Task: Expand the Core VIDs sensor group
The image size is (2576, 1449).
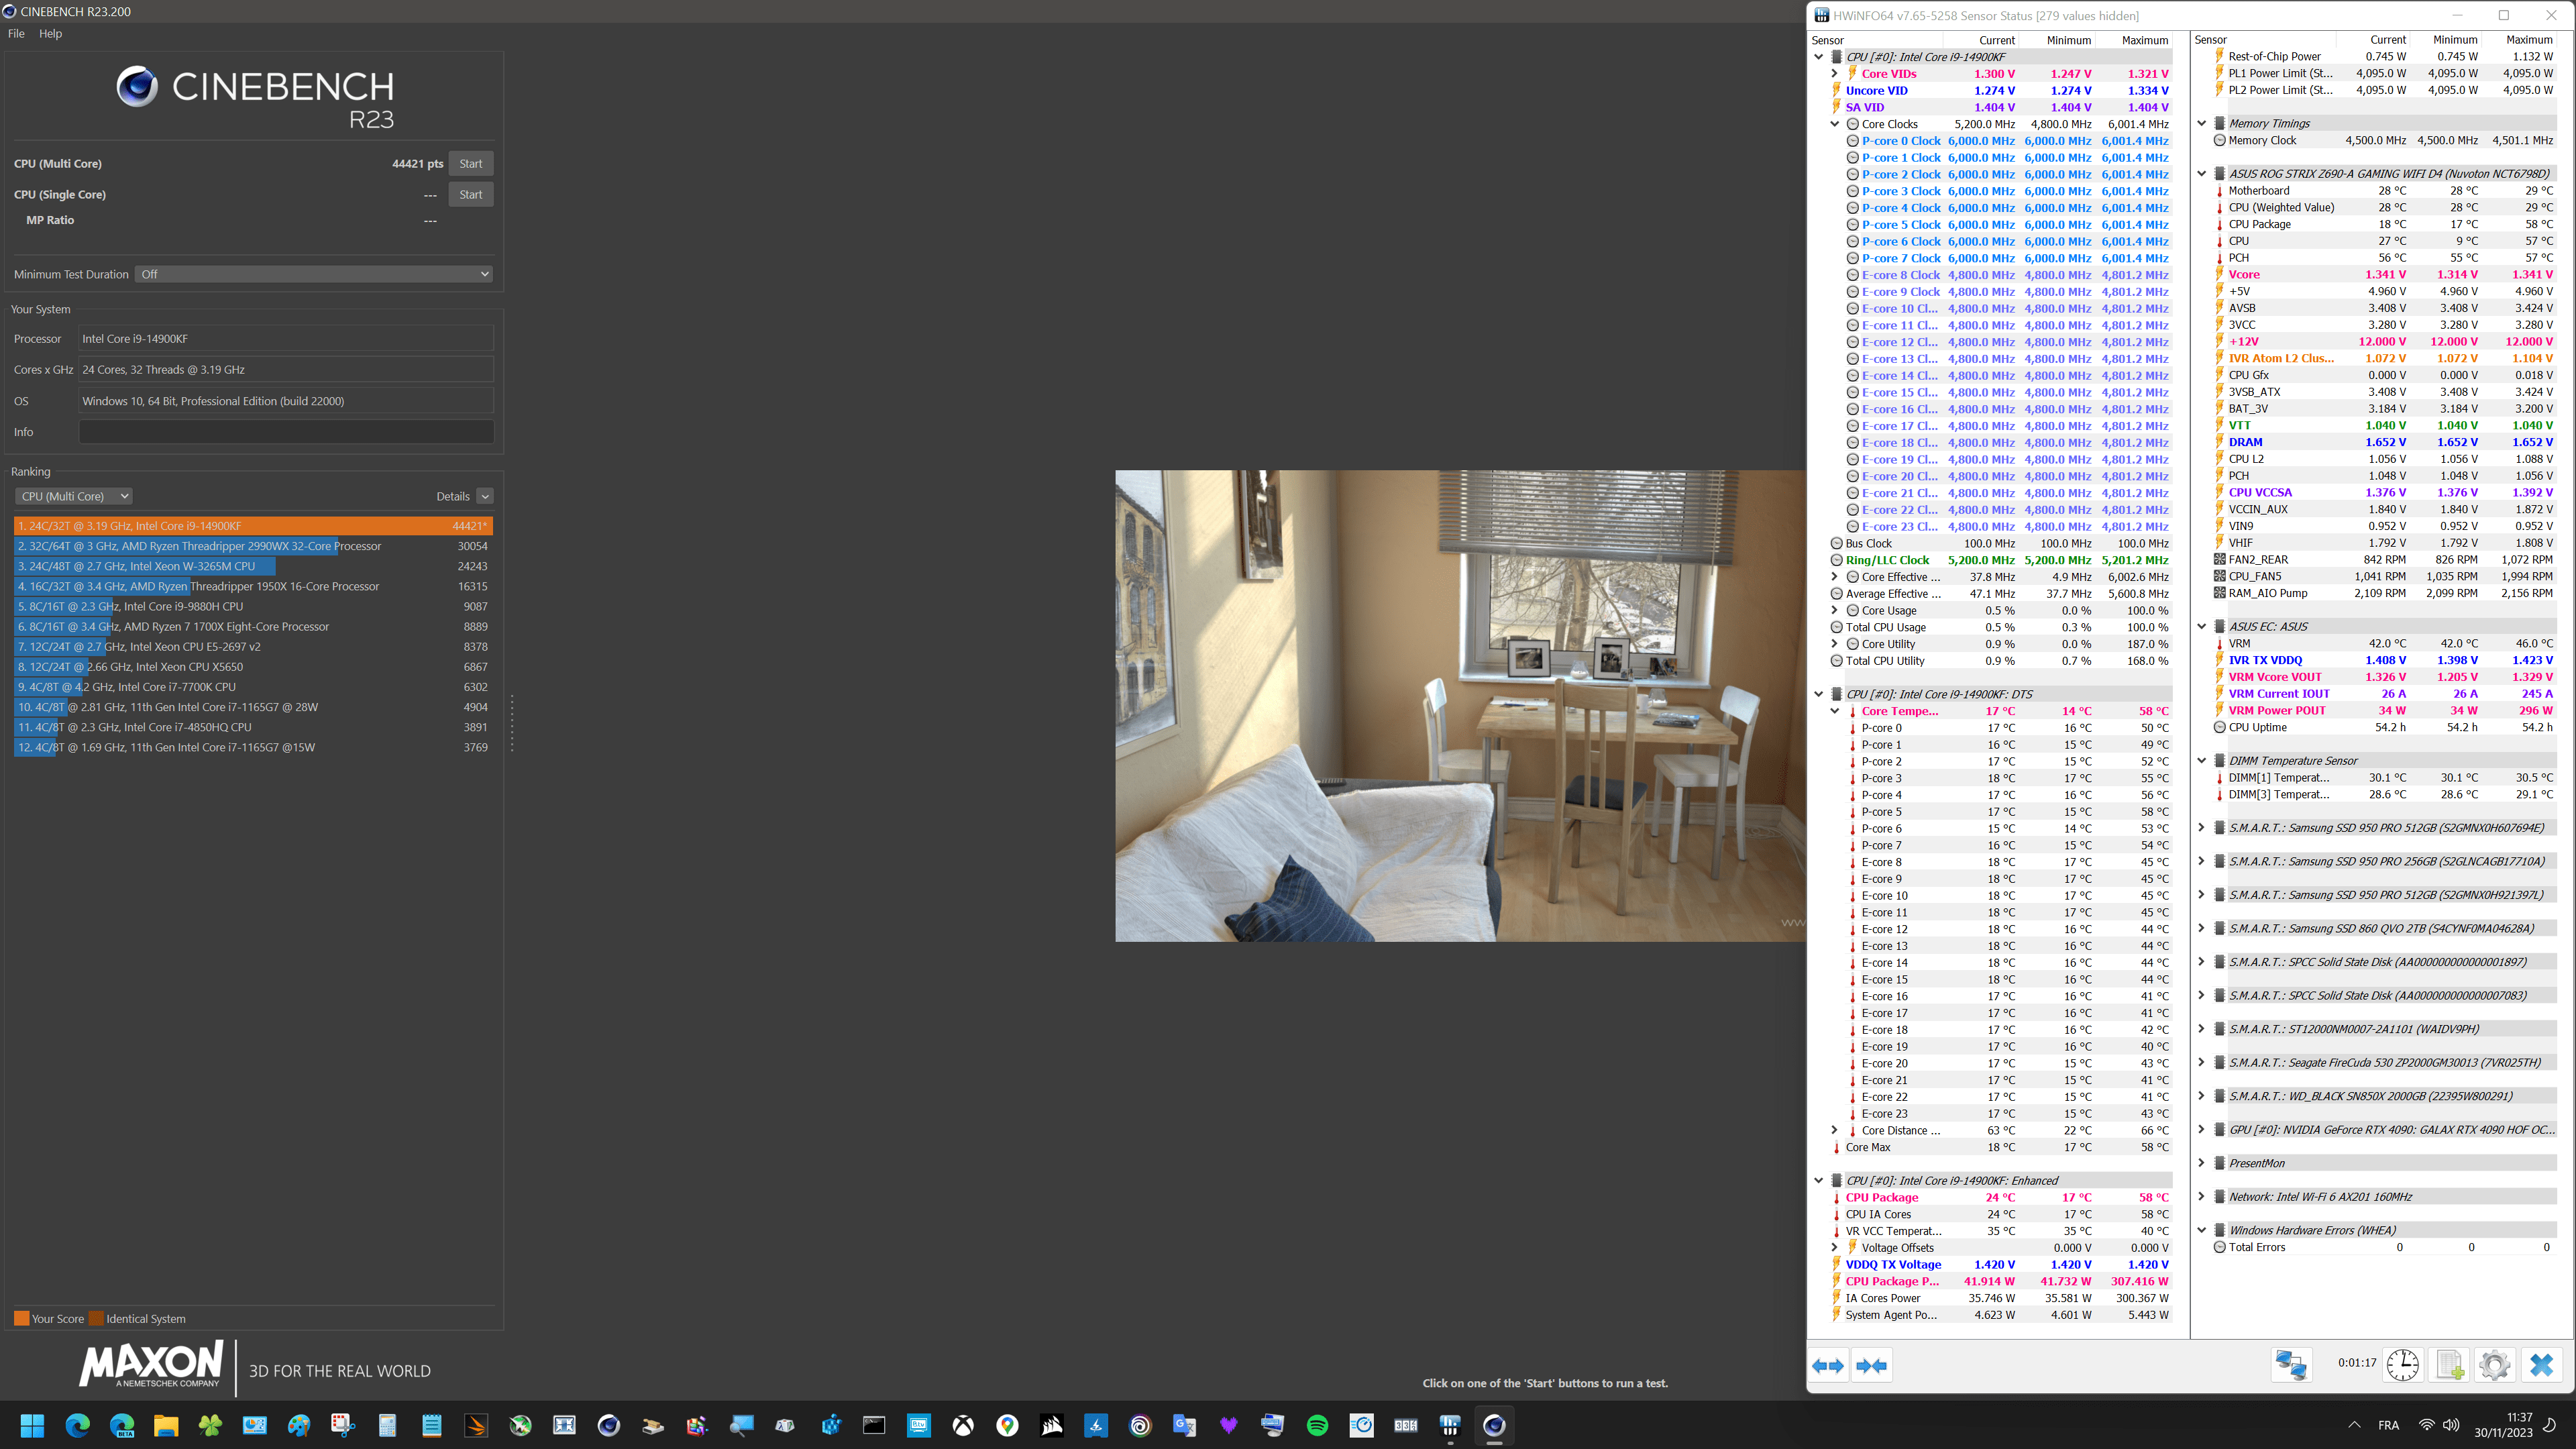Action: coord(1835,74)
